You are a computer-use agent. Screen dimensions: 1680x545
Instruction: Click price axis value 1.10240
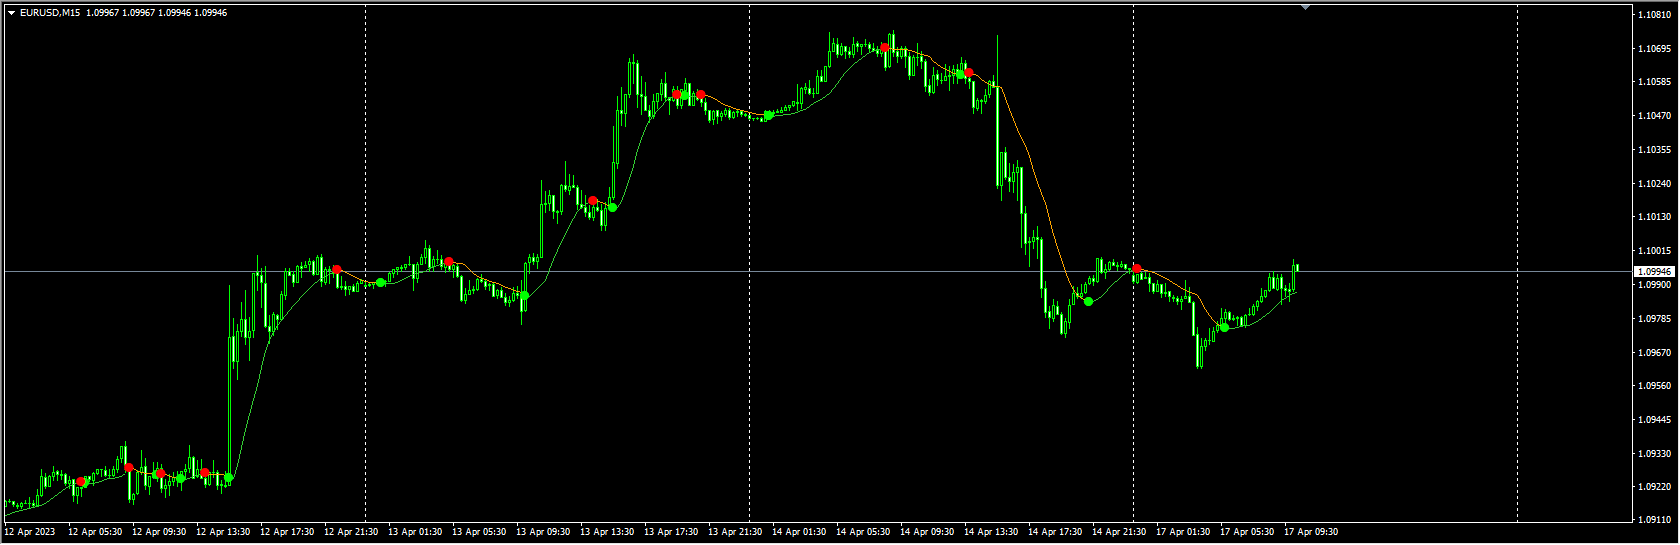pos(1655,184)
